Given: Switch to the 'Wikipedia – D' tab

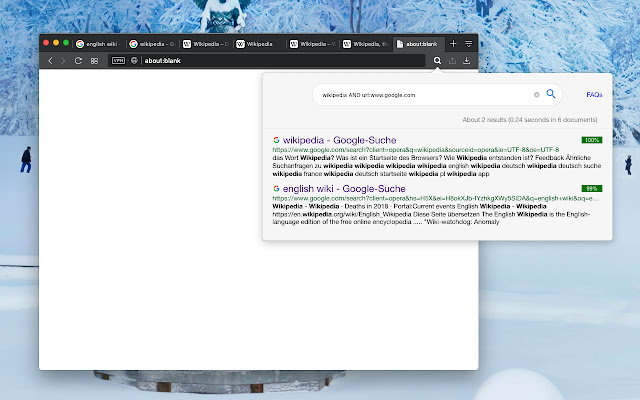Looking at the screenshot, I should click(205, 44).
